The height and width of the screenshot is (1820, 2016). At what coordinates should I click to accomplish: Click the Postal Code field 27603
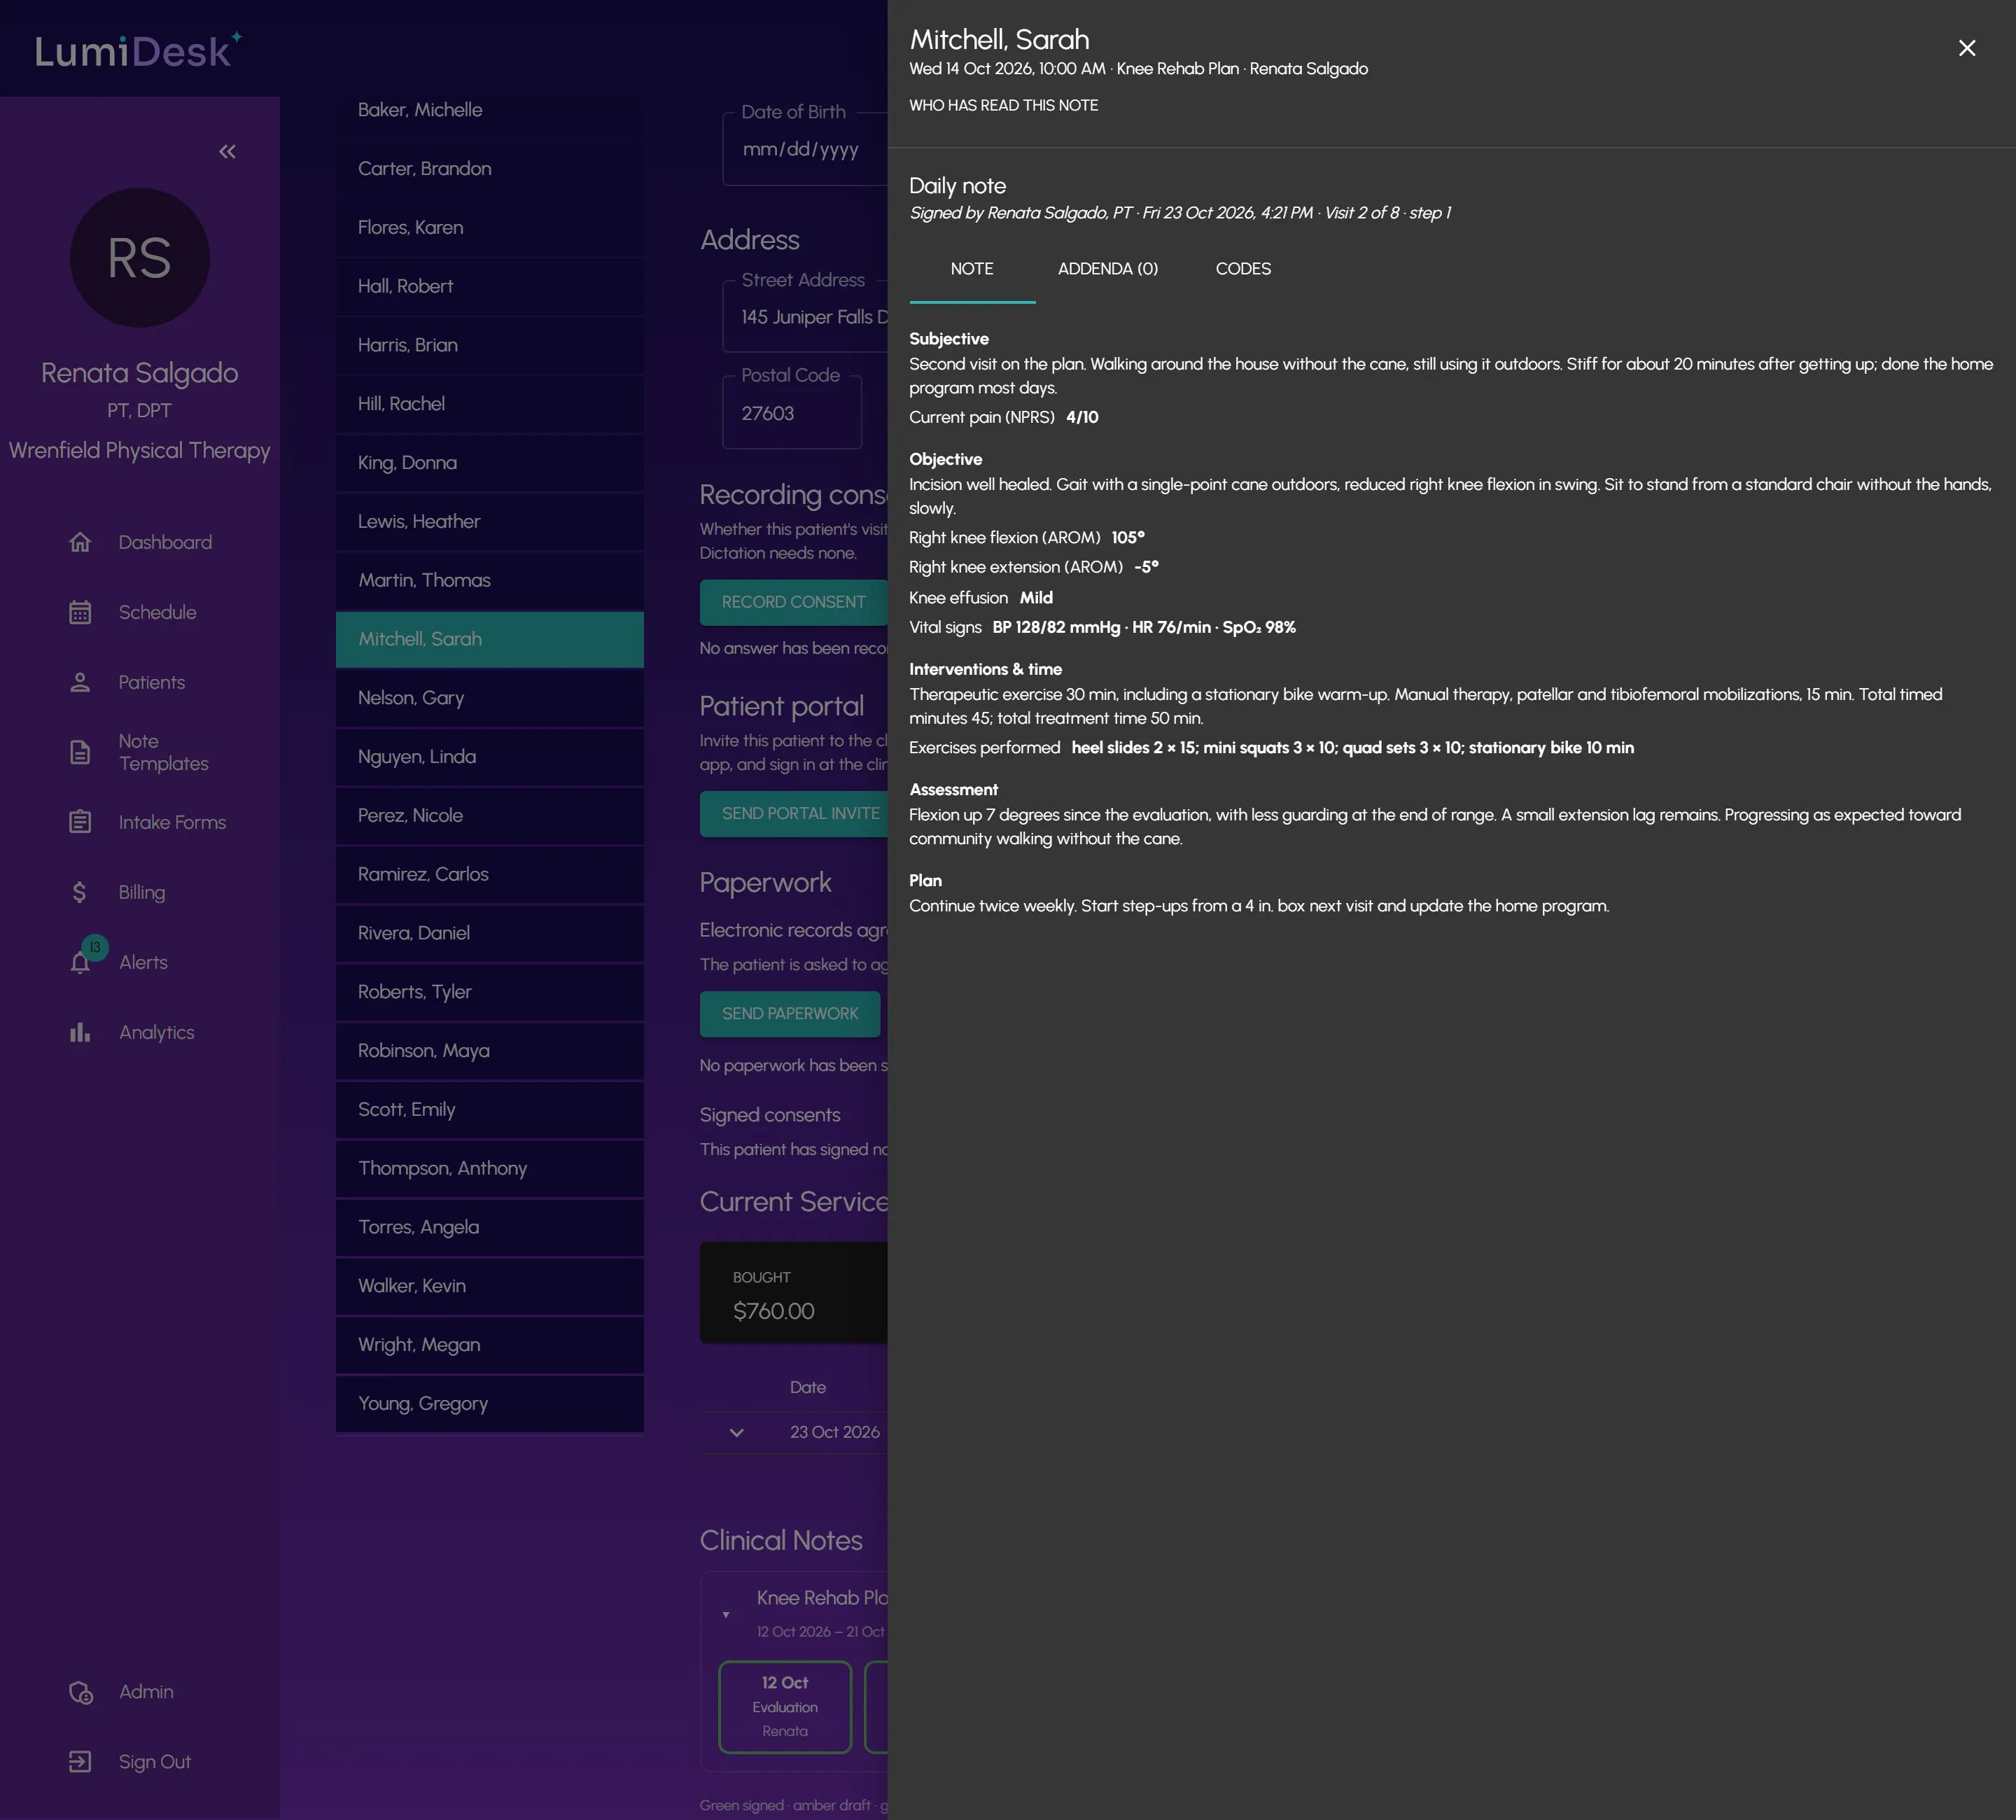(792, 413)
